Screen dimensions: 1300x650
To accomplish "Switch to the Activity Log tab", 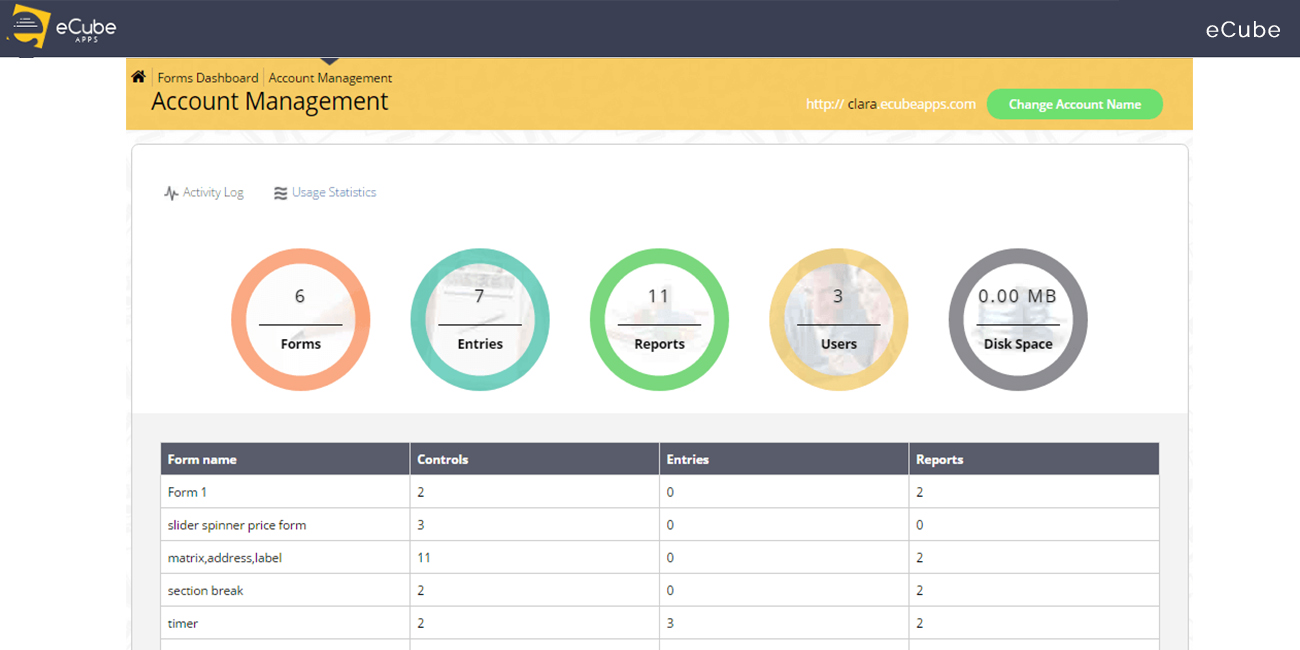I will [212, 192].
